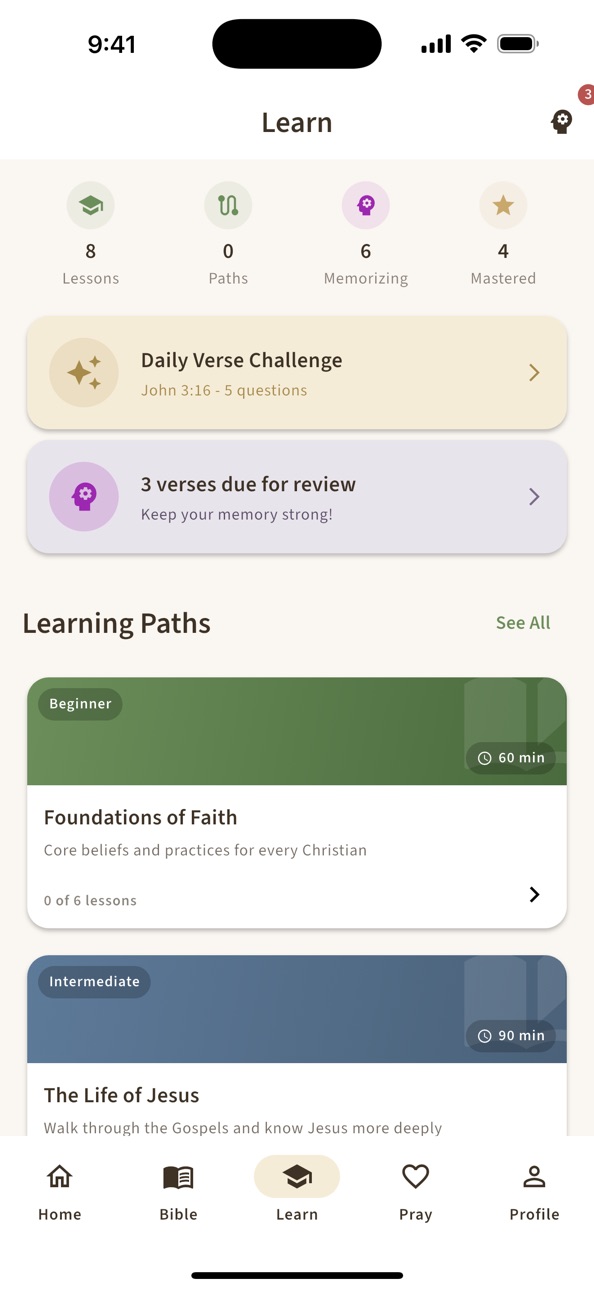The image size is (594, 1290).
Task: Expand the 3 verses due for review chevron
Action: point(534,497)
